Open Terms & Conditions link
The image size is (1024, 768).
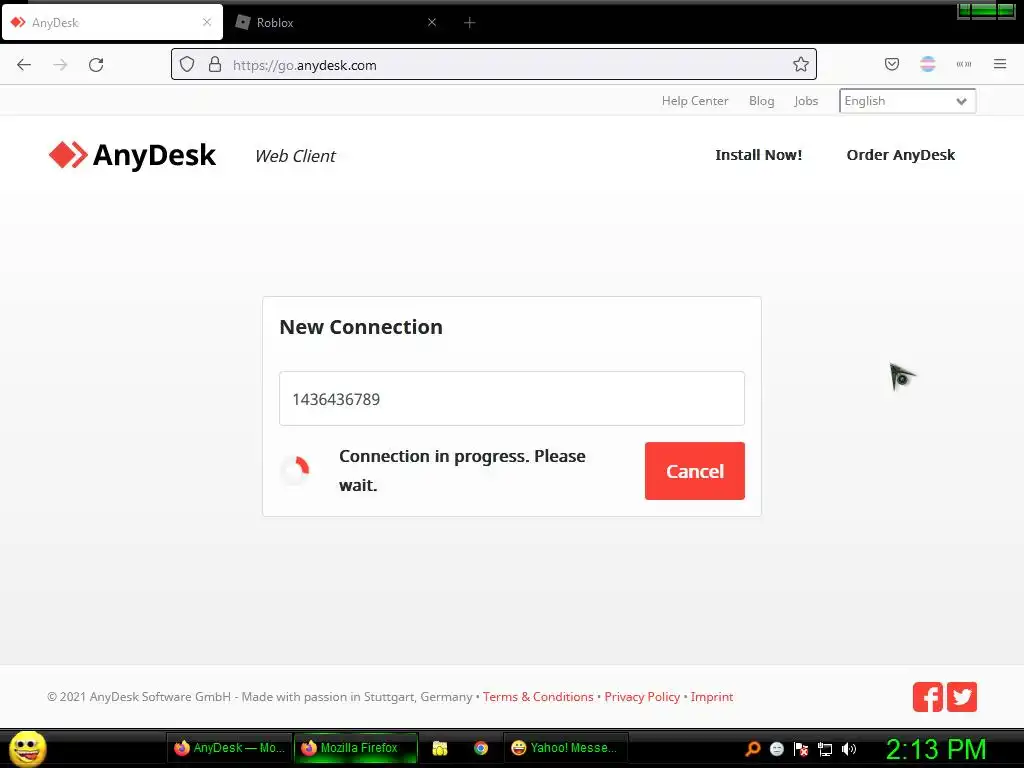538,697
